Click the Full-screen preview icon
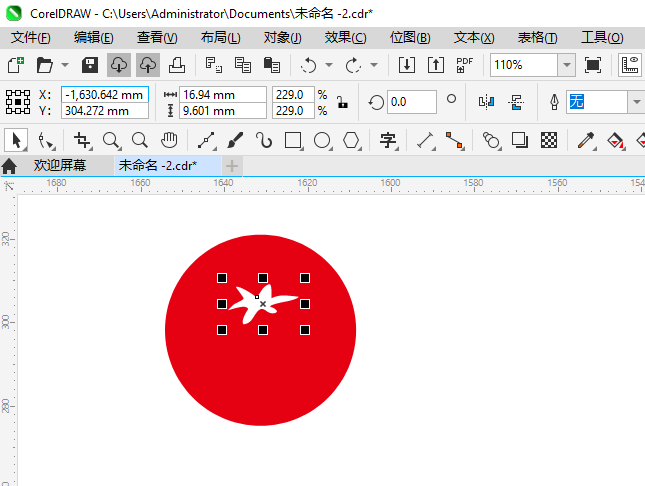This screenshot has width=645, height=486. [593, 65]
